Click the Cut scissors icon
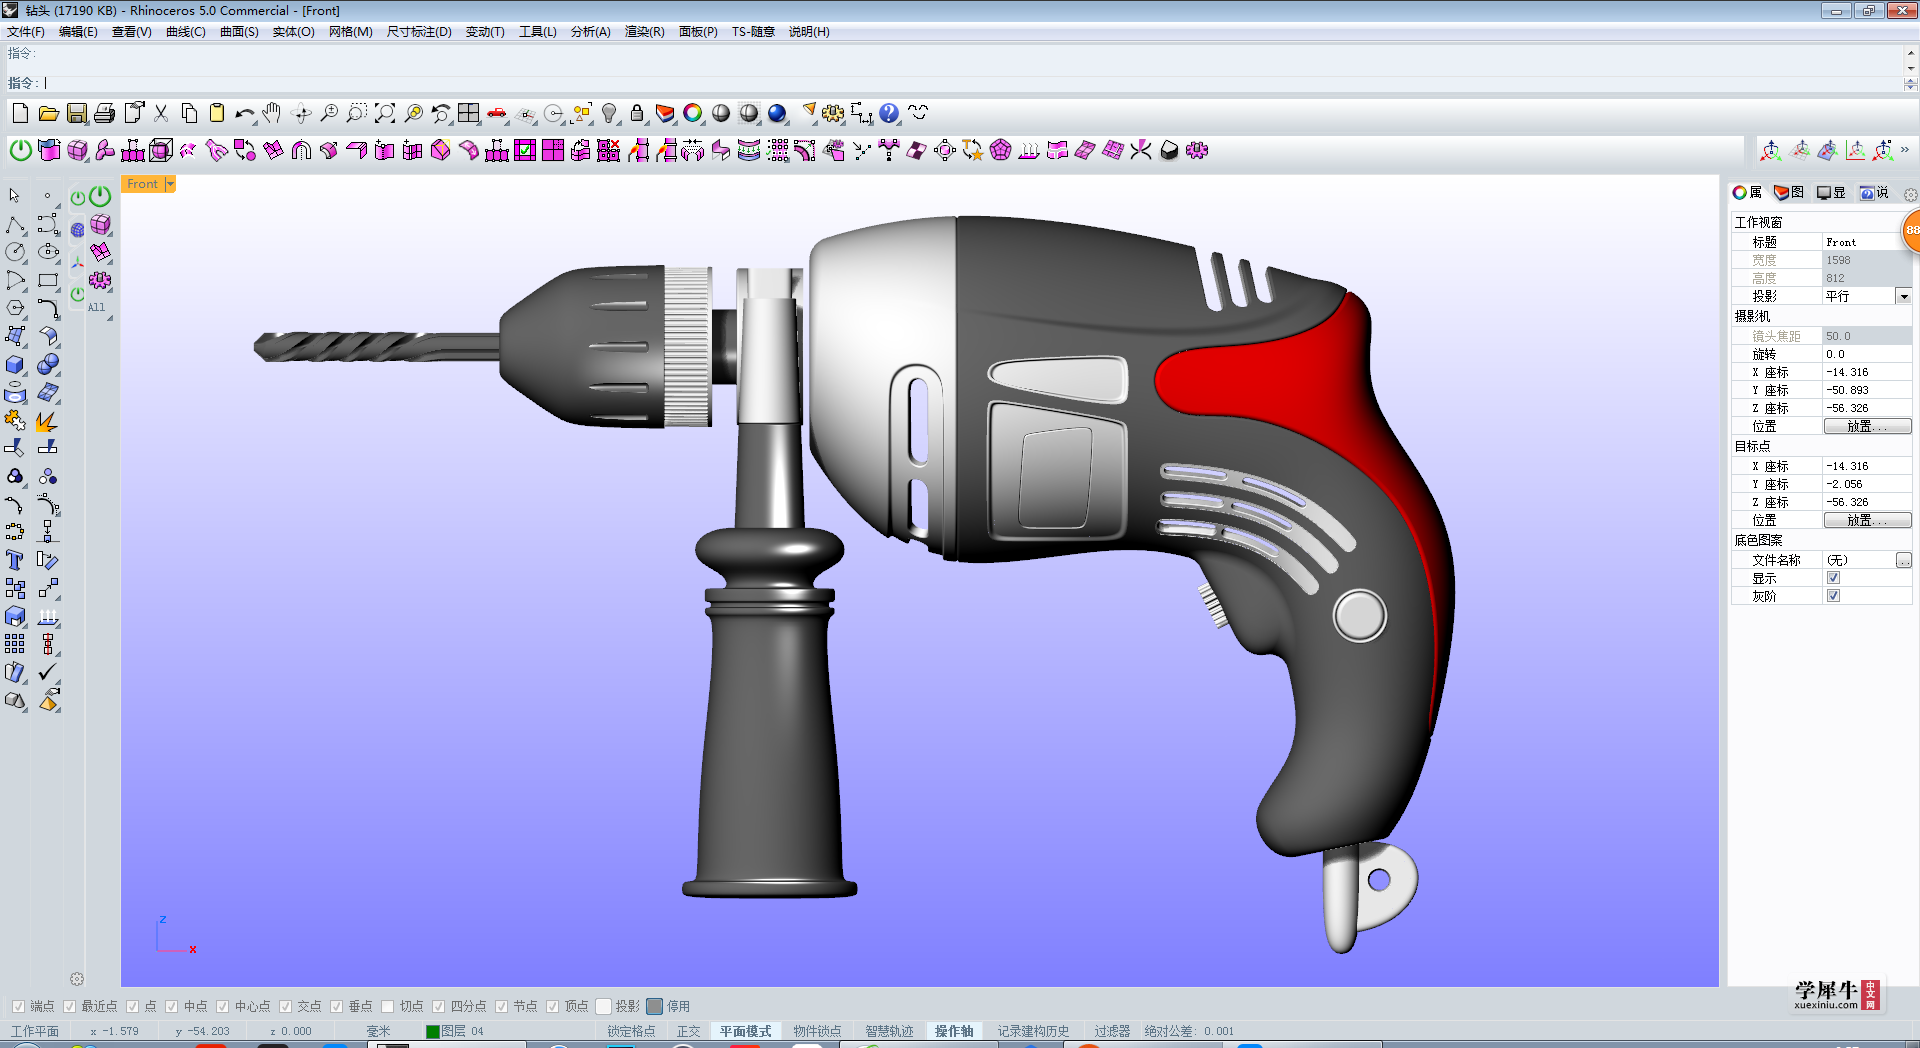The width and height of the screenshot is (1920, 1048). click(x=161, y=113)
